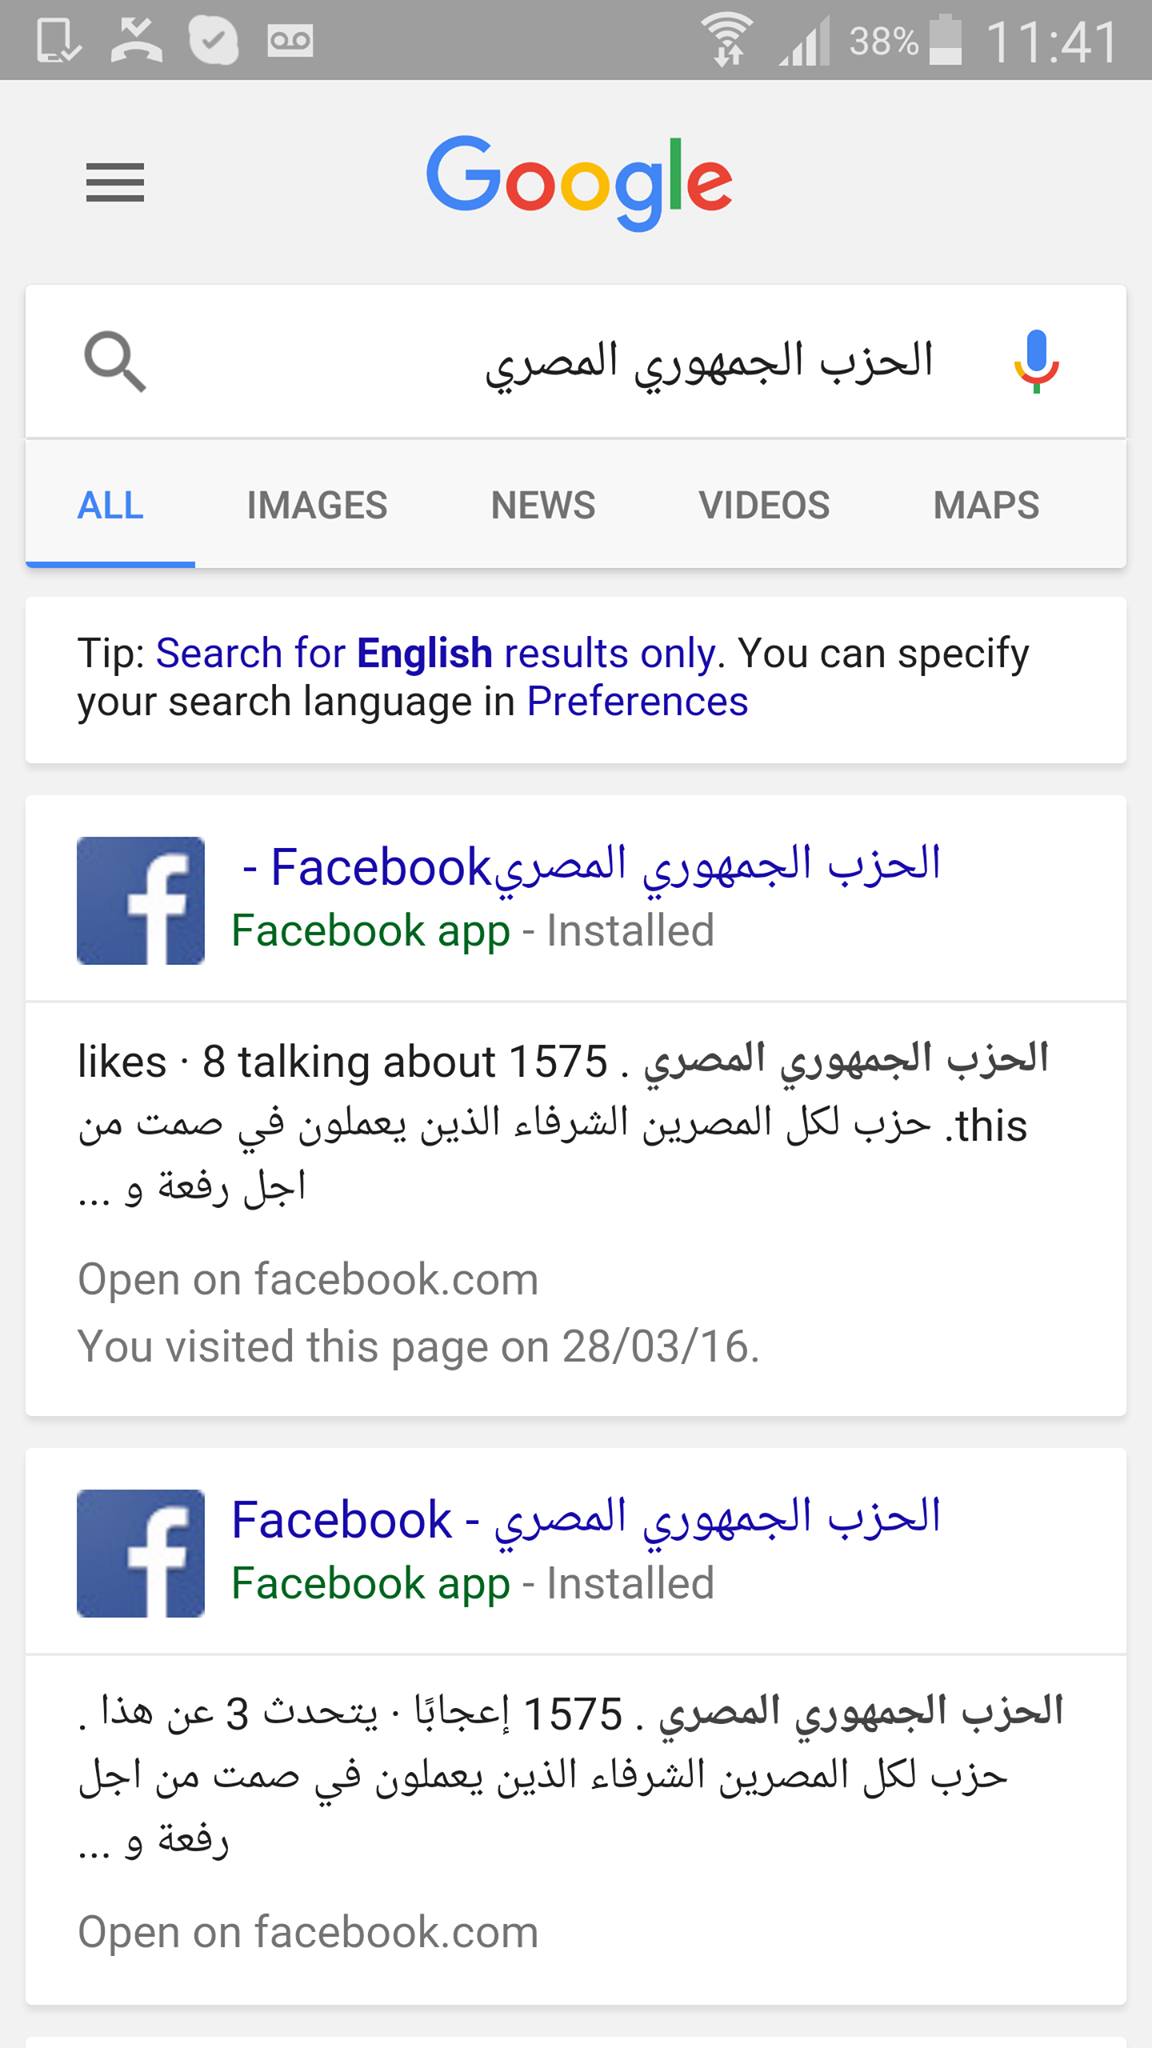Switch to the Images tab
The image size is (1152, 2048).
[x=316, y=506]
